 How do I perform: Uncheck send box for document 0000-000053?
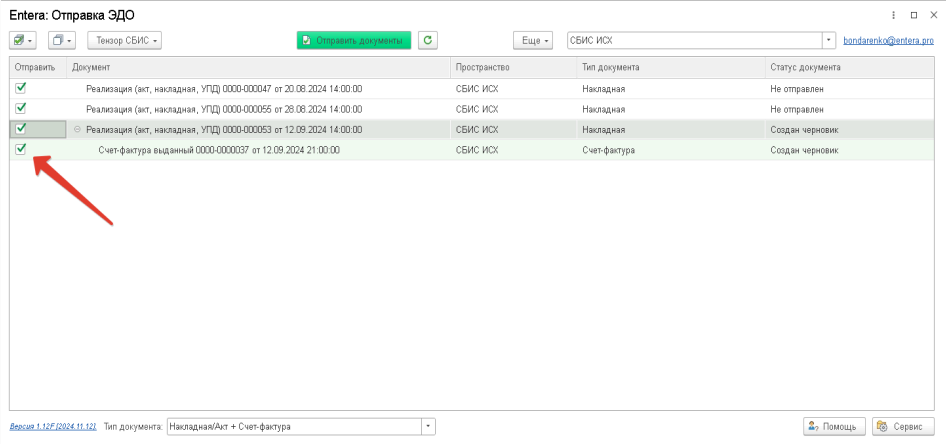(21, 128)
